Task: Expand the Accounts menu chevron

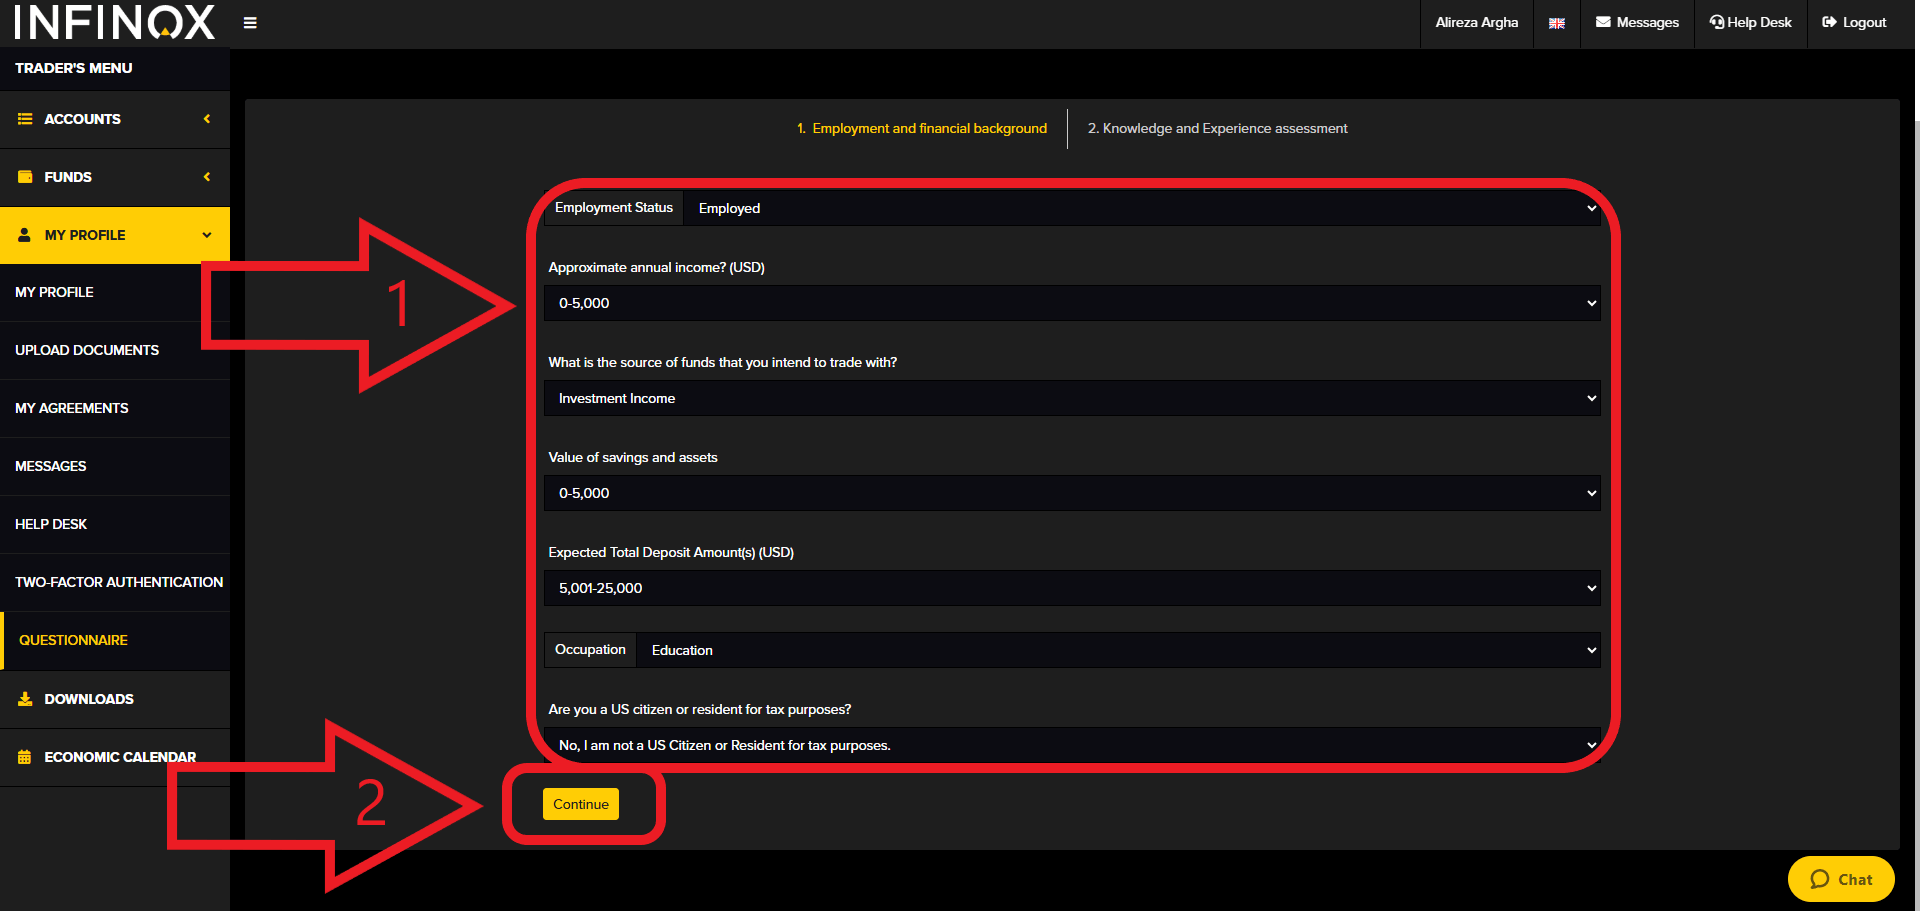Action: (x=207, y=119)
